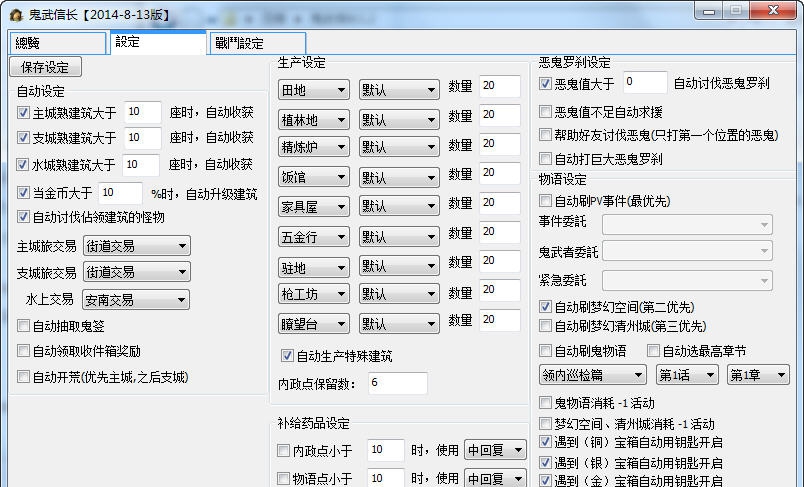Toggle 自动刷梦幻空间 checkbox
The image size is (804, 487).
(x=545, y=307)
